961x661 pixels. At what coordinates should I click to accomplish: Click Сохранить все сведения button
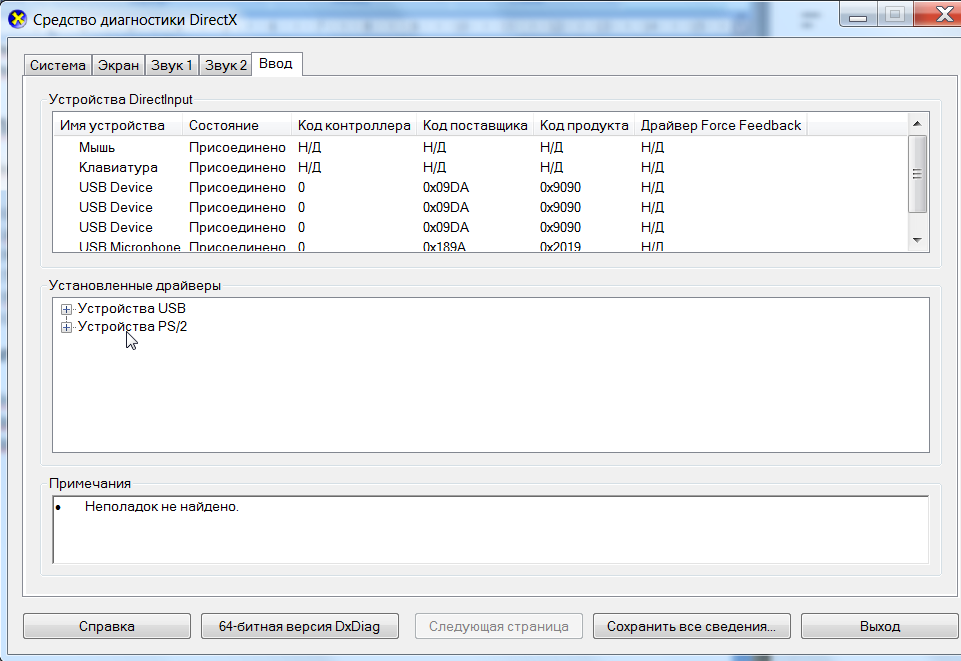coord(691,626)
